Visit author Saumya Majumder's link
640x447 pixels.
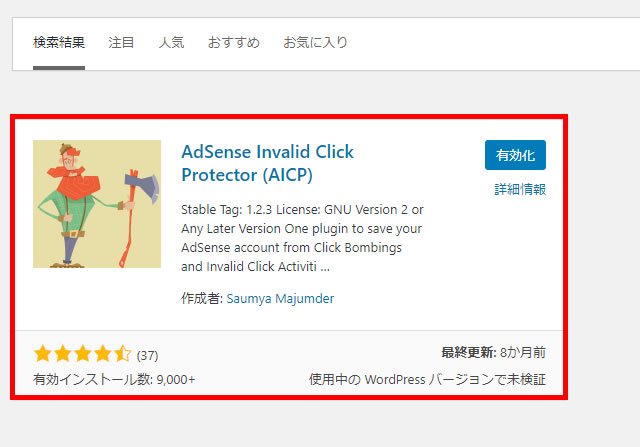(x=280, y=298)
